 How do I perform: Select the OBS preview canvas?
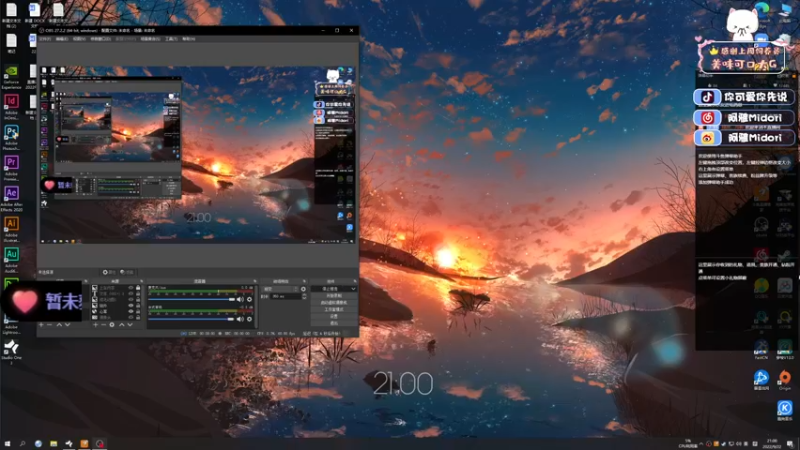(197, 155)
